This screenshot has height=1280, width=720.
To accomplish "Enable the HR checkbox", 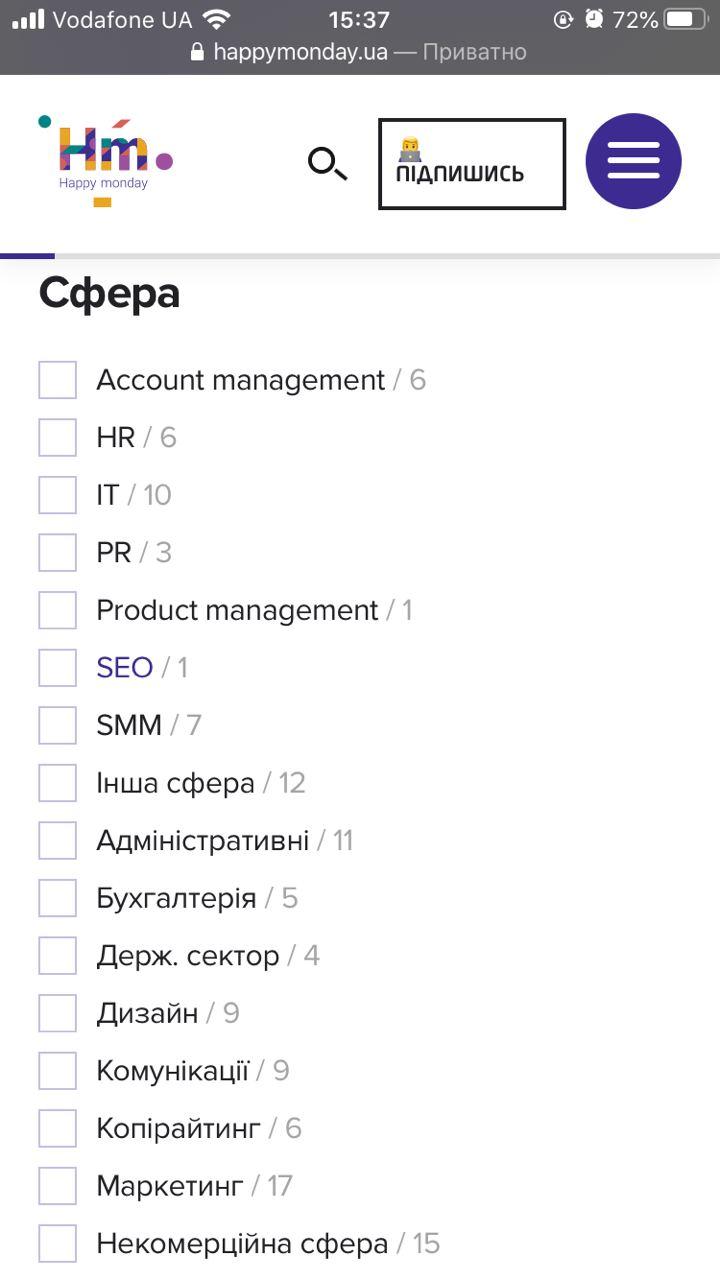I will (57, 437).
